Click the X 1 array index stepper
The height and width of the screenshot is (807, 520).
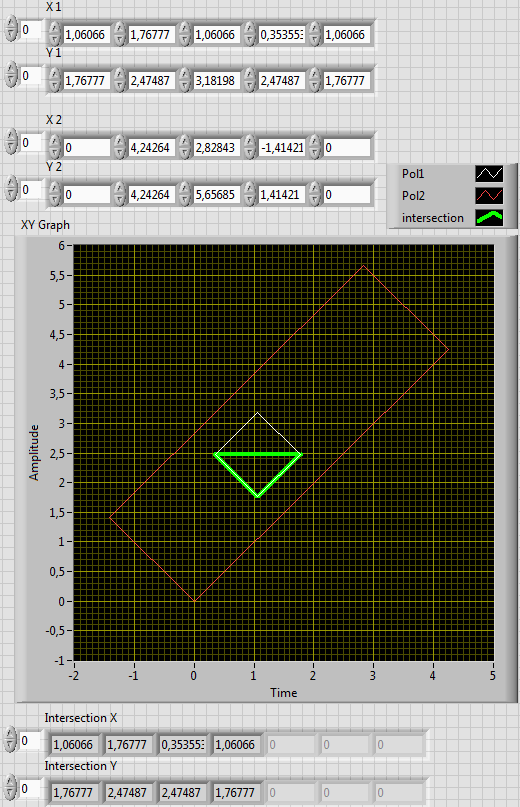tap(11, 29)
